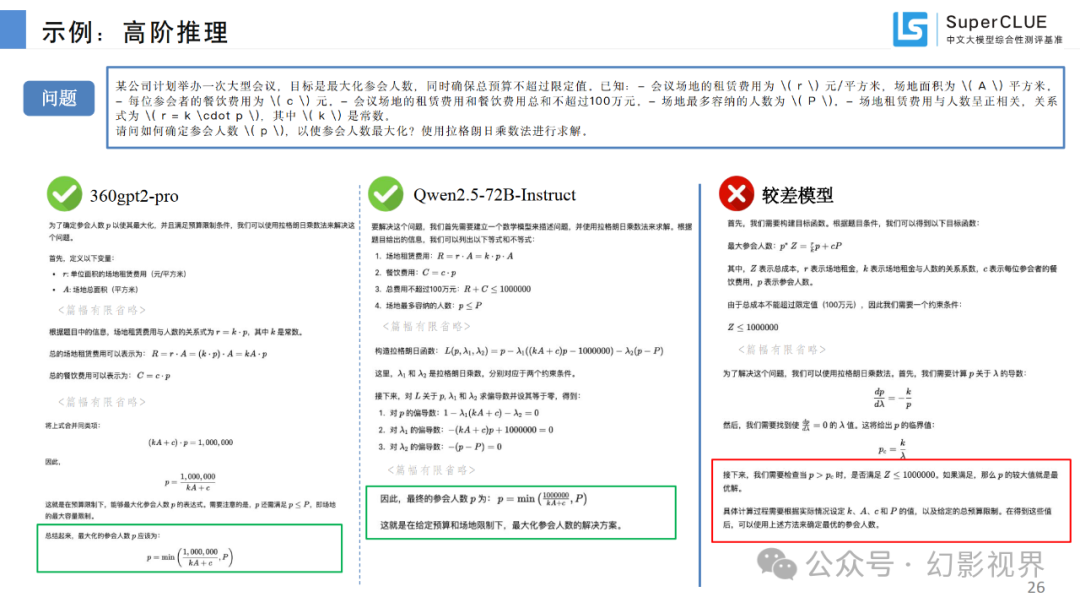Select the 360gpt2-pro heading
The height and width of the screenshot is (608, 1080).
coord(134,196)
